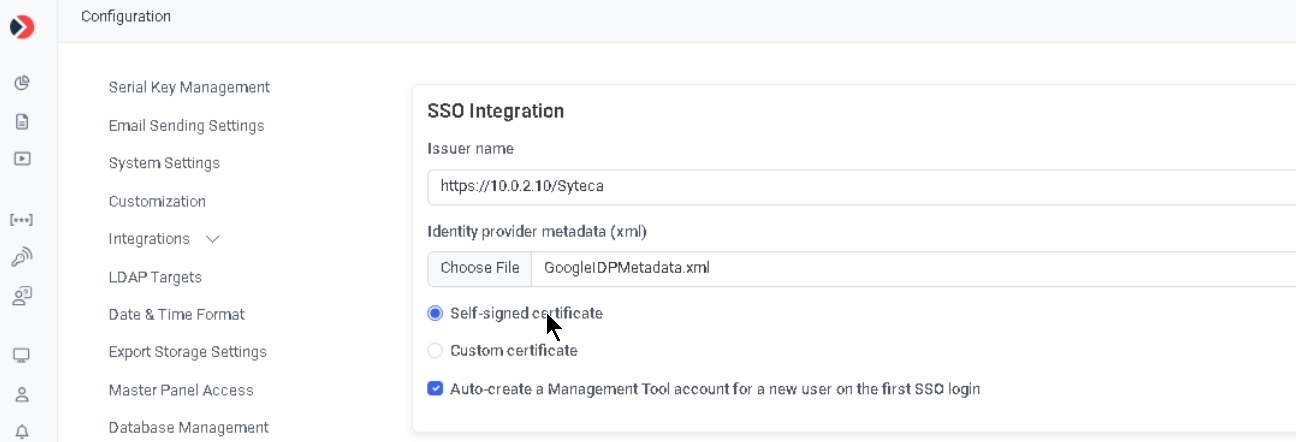Open the key access icon in sidebar
The image size is (1296, 442).
22,257
